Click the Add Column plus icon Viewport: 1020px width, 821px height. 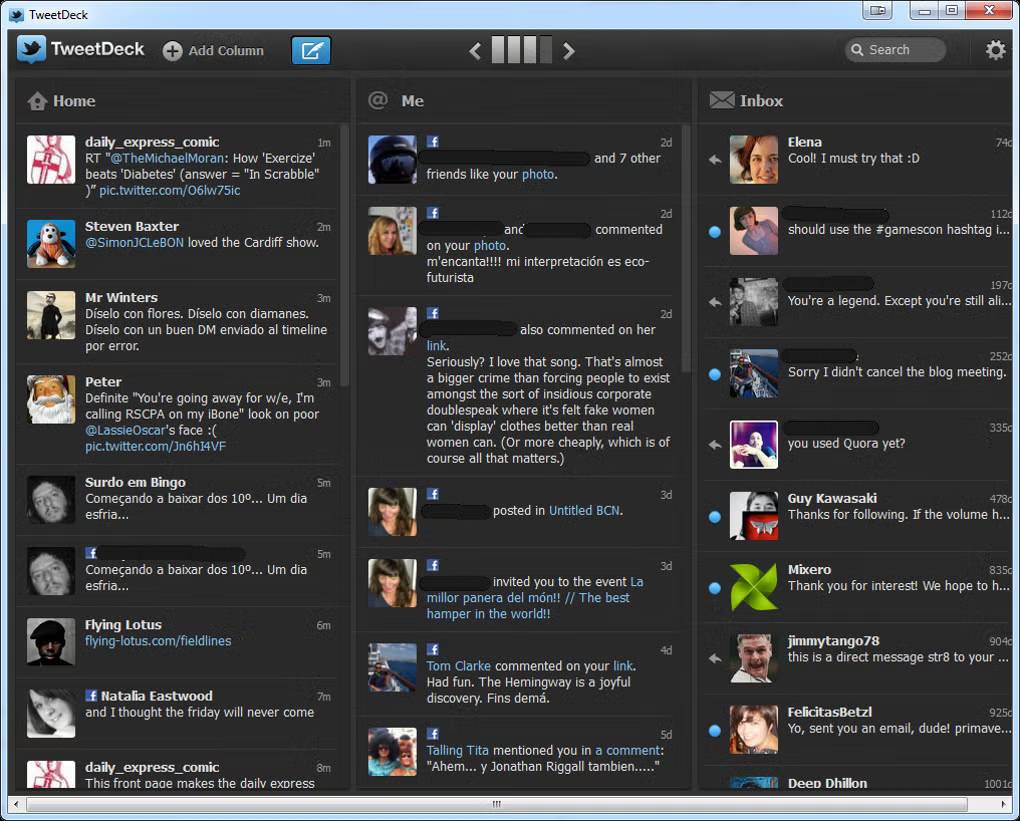(172, 51)
